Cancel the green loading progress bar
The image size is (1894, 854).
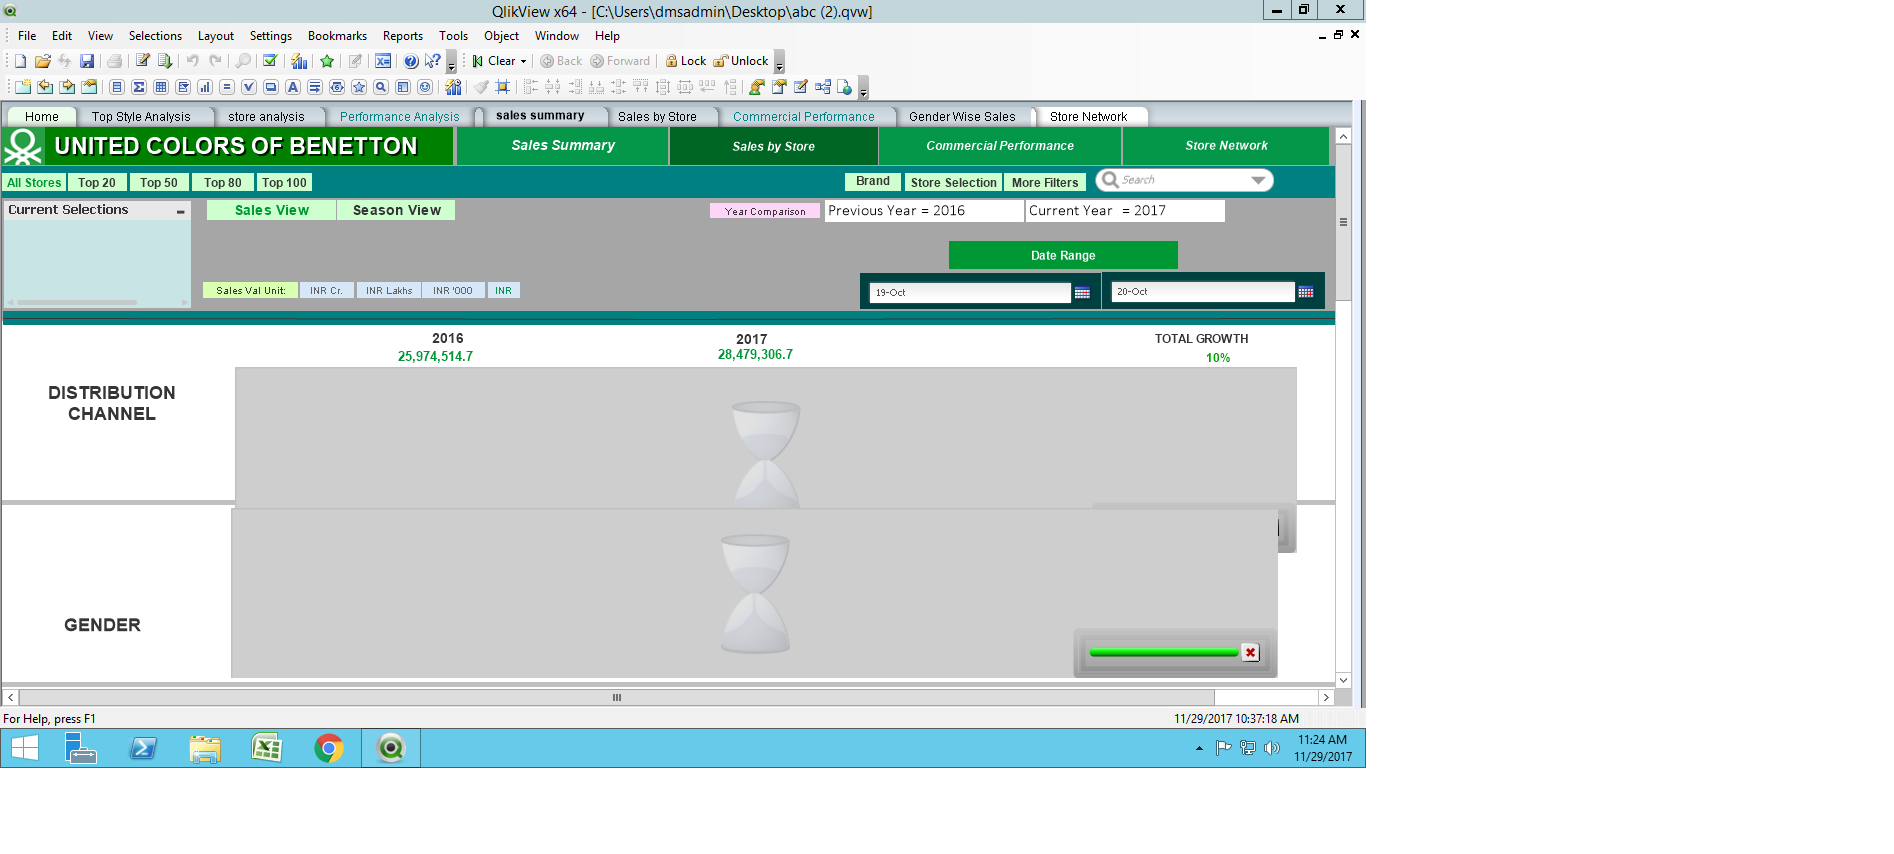coord(1250,653)
